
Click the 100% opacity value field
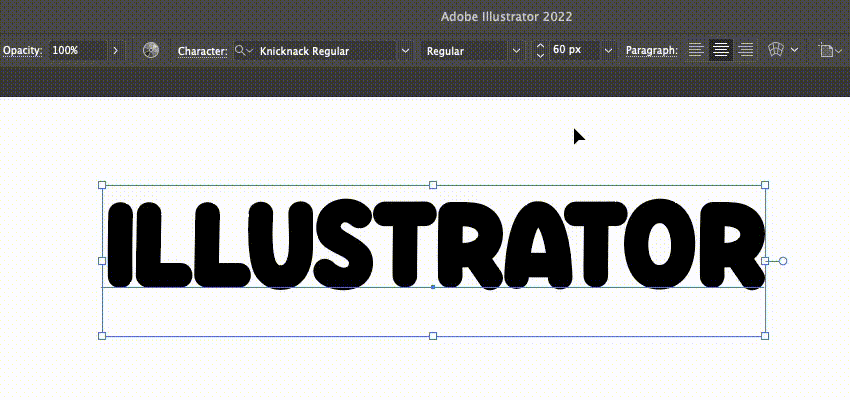tap(75, 50)
